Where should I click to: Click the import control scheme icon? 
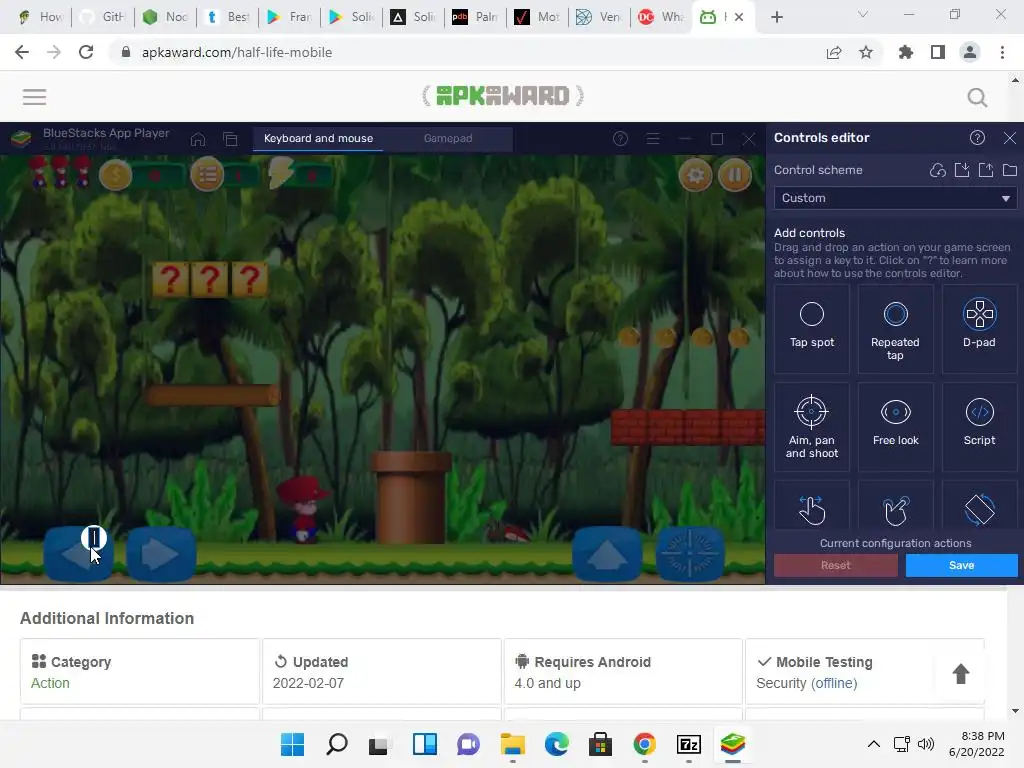click(x=962, y=170)
